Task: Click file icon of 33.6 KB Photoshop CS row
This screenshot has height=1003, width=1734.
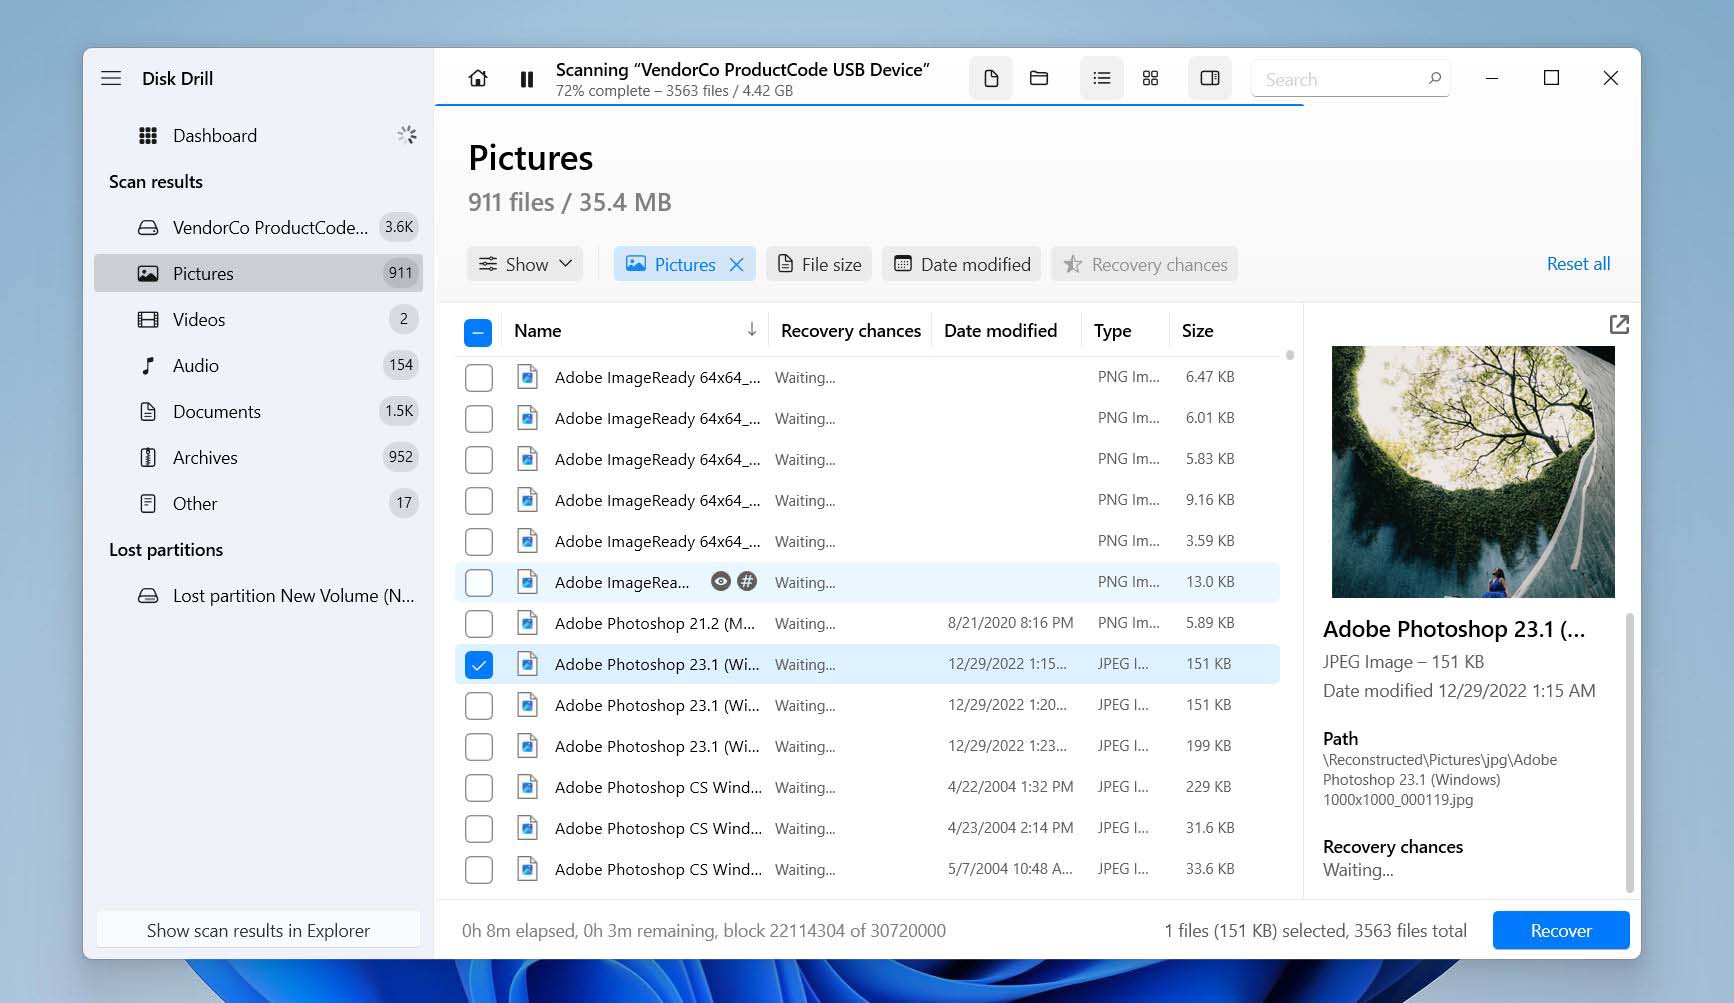Action: (x=527, y=869)
